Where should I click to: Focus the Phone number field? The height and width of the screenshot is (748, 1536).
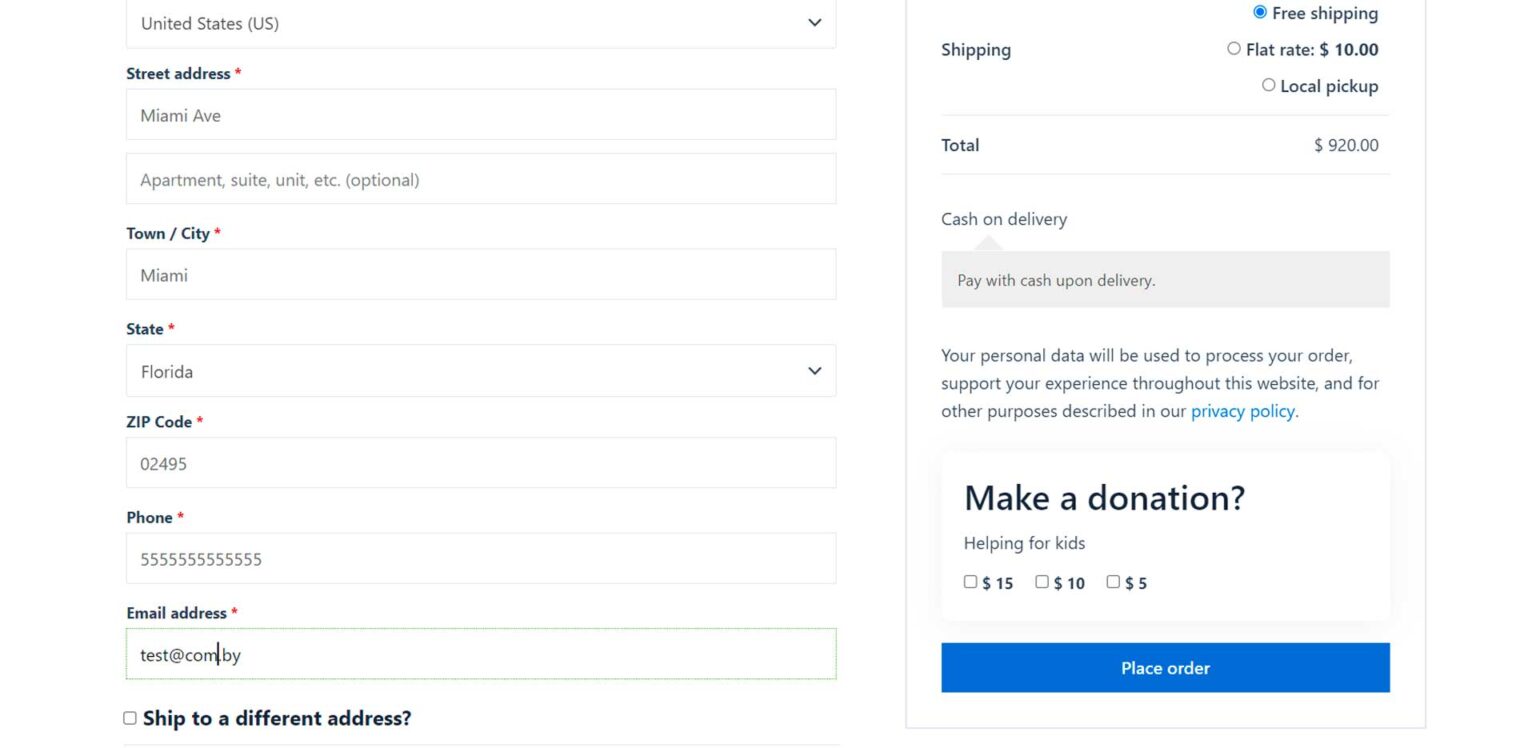480,558
